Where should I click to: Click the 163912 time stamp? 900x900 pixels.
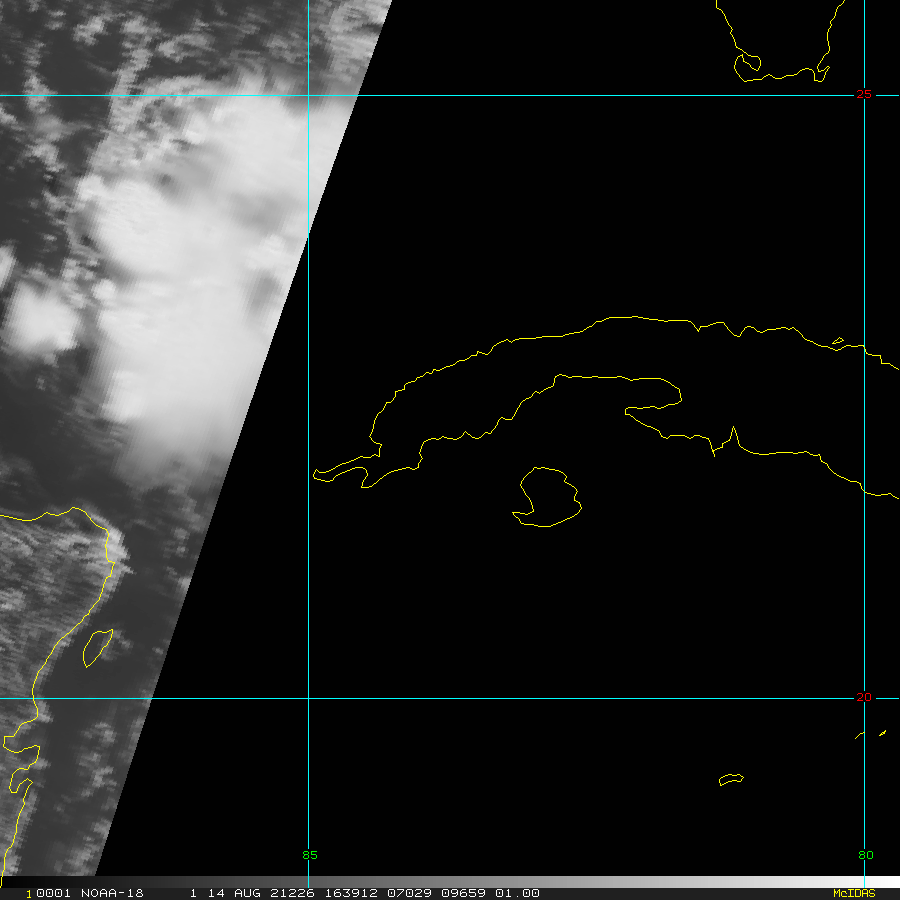click(x=351, y=893)
